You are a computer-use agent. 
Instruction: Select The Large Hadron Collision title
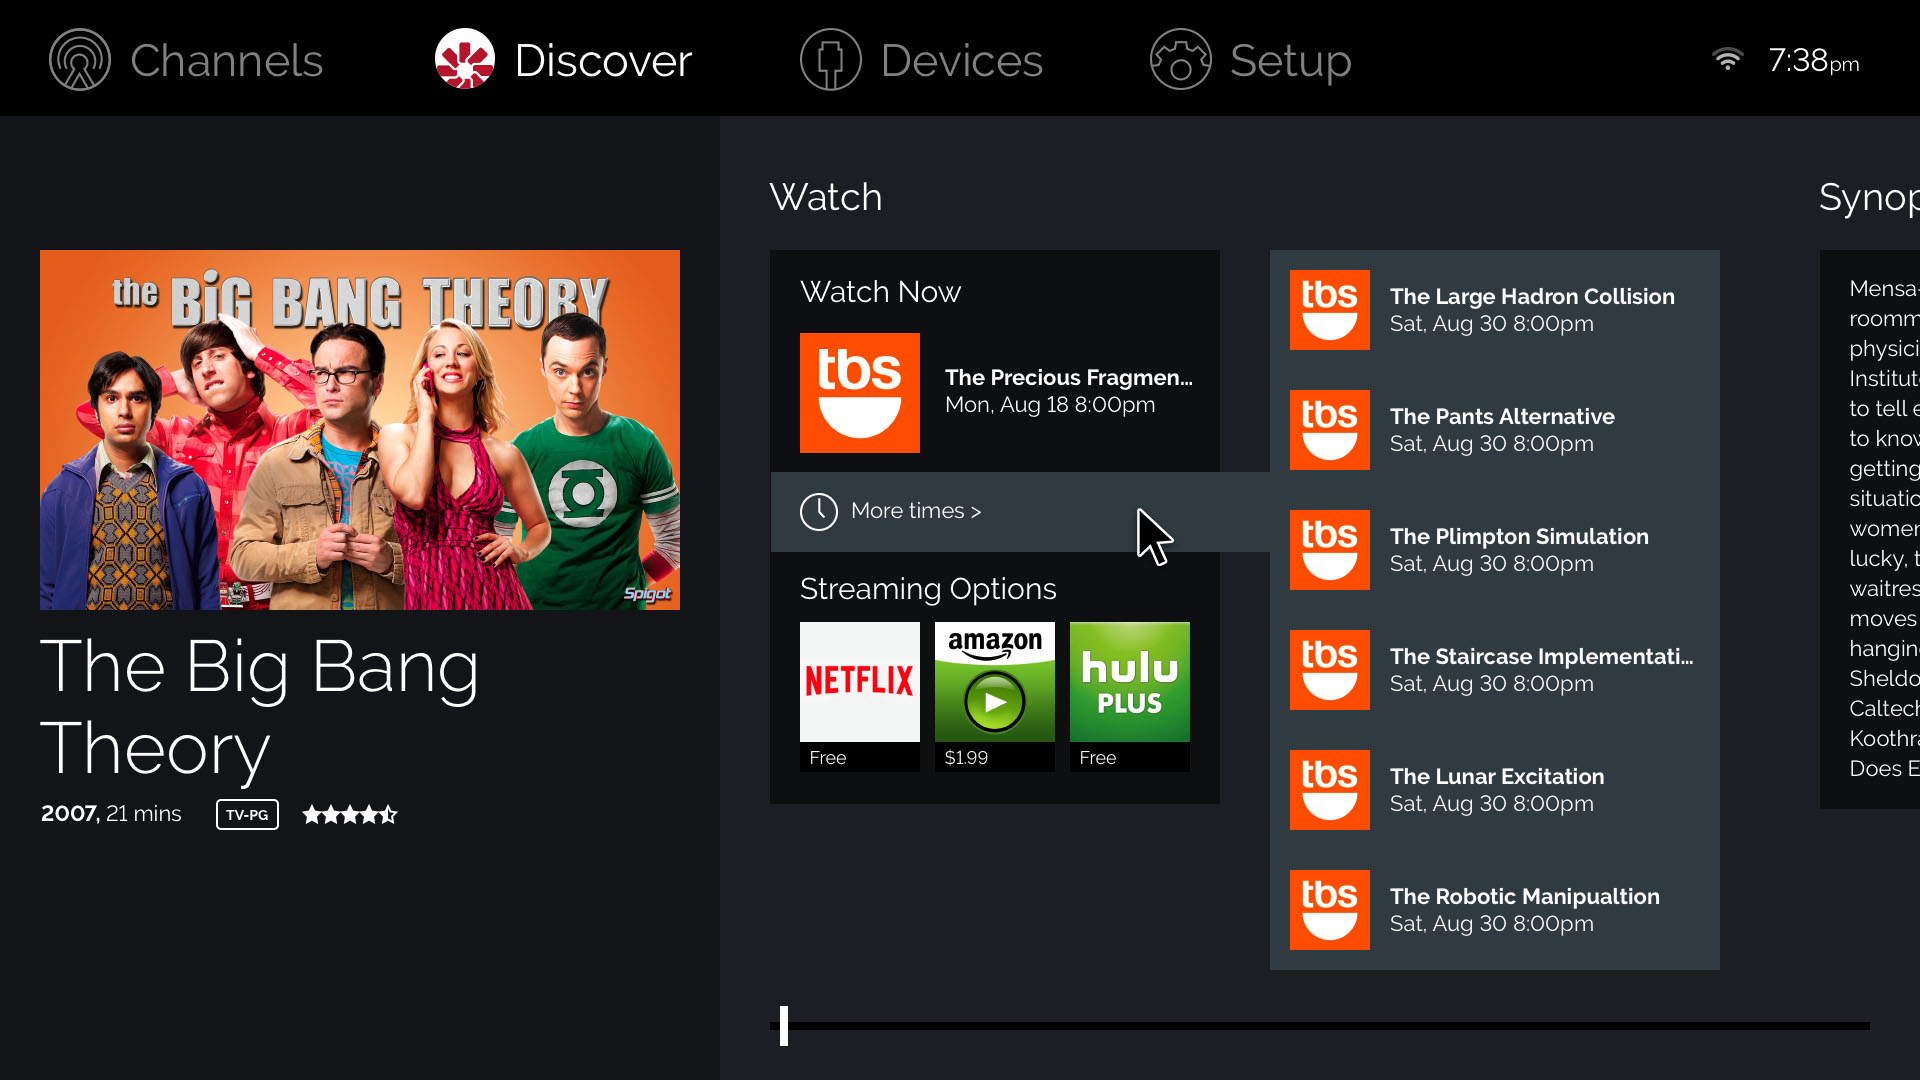pos(1532,297)
